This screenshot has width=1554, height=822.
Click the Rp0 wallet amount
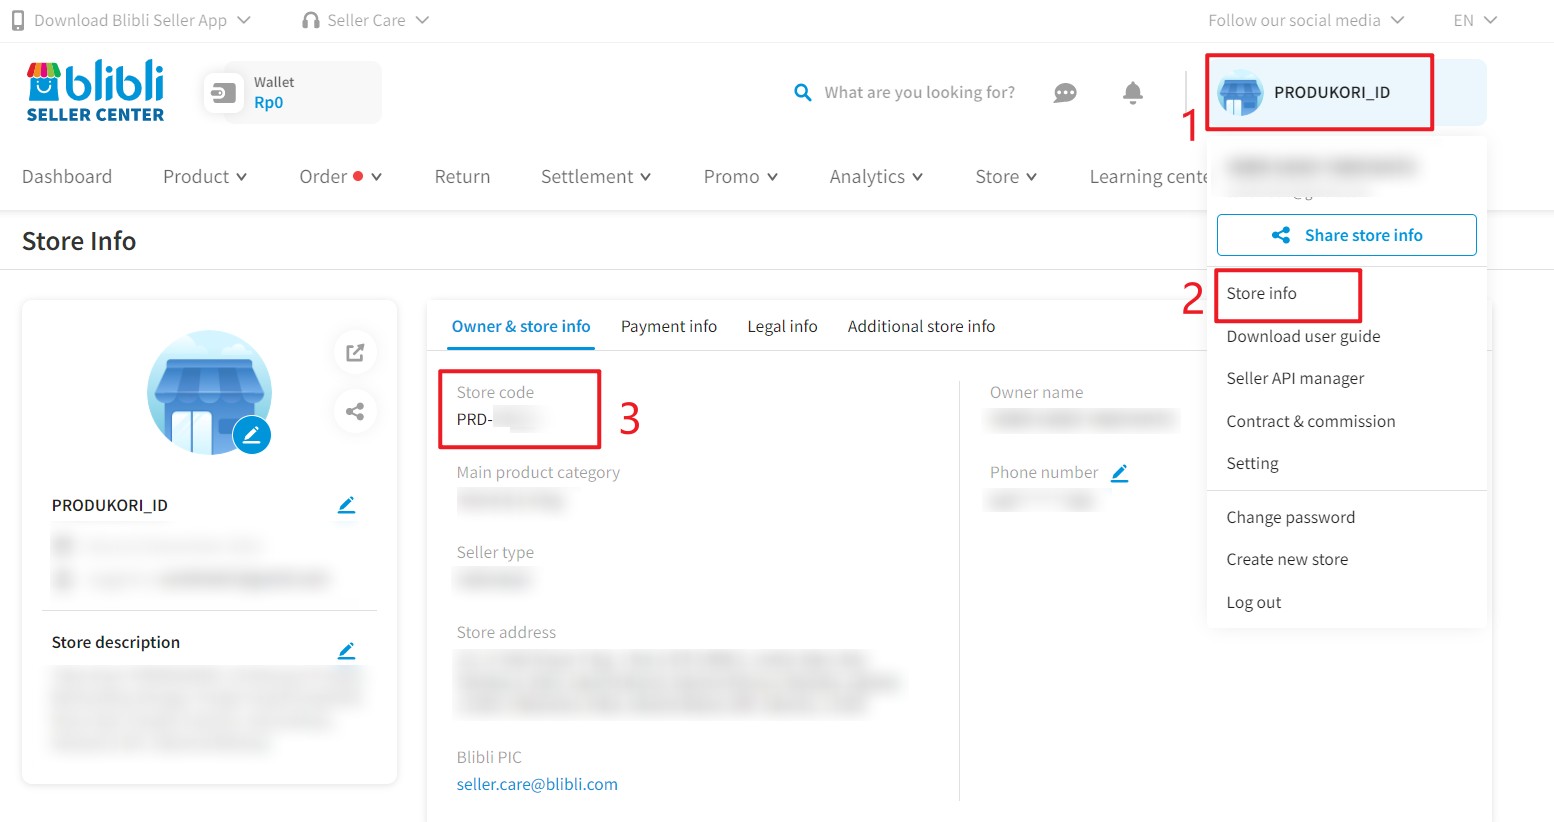pos(268,103)
